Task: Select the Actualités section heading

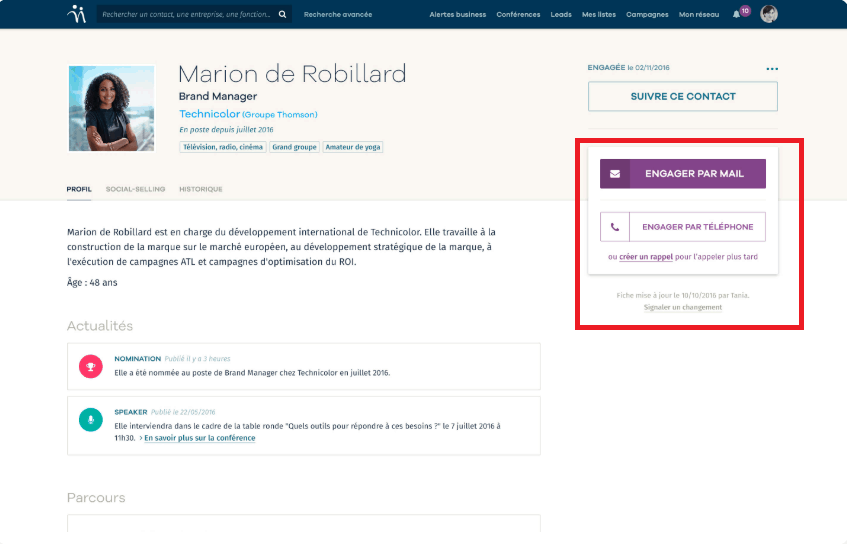Action: [x=100, y=326]
